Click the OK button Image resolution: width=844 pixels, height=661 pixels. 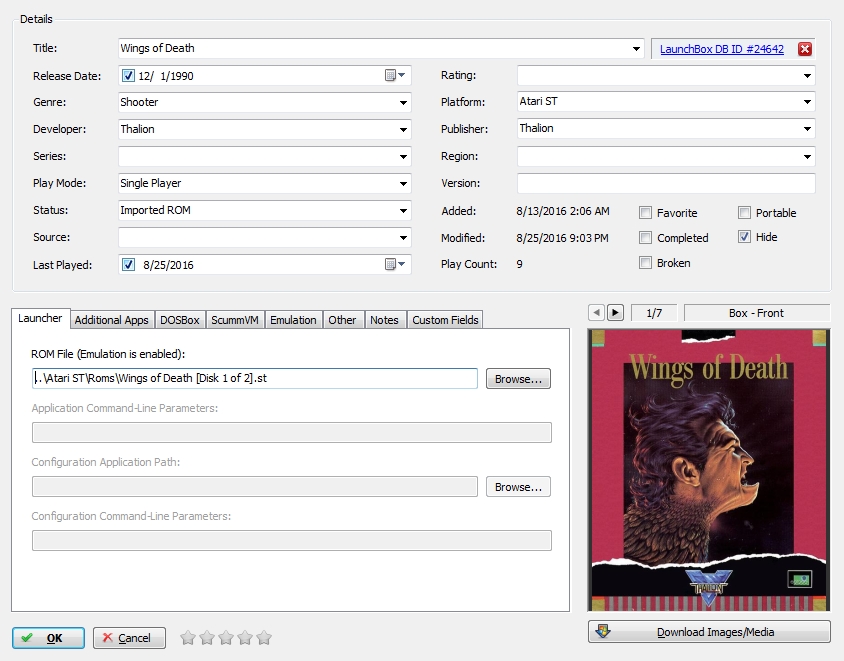pyautogui.click(x=48, y=638)
